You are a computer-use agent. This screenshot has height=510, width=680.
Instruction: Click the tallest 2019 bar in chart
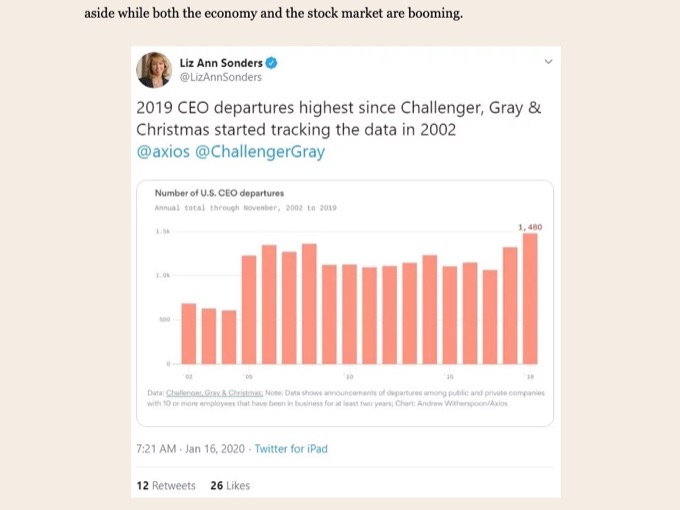530,298
